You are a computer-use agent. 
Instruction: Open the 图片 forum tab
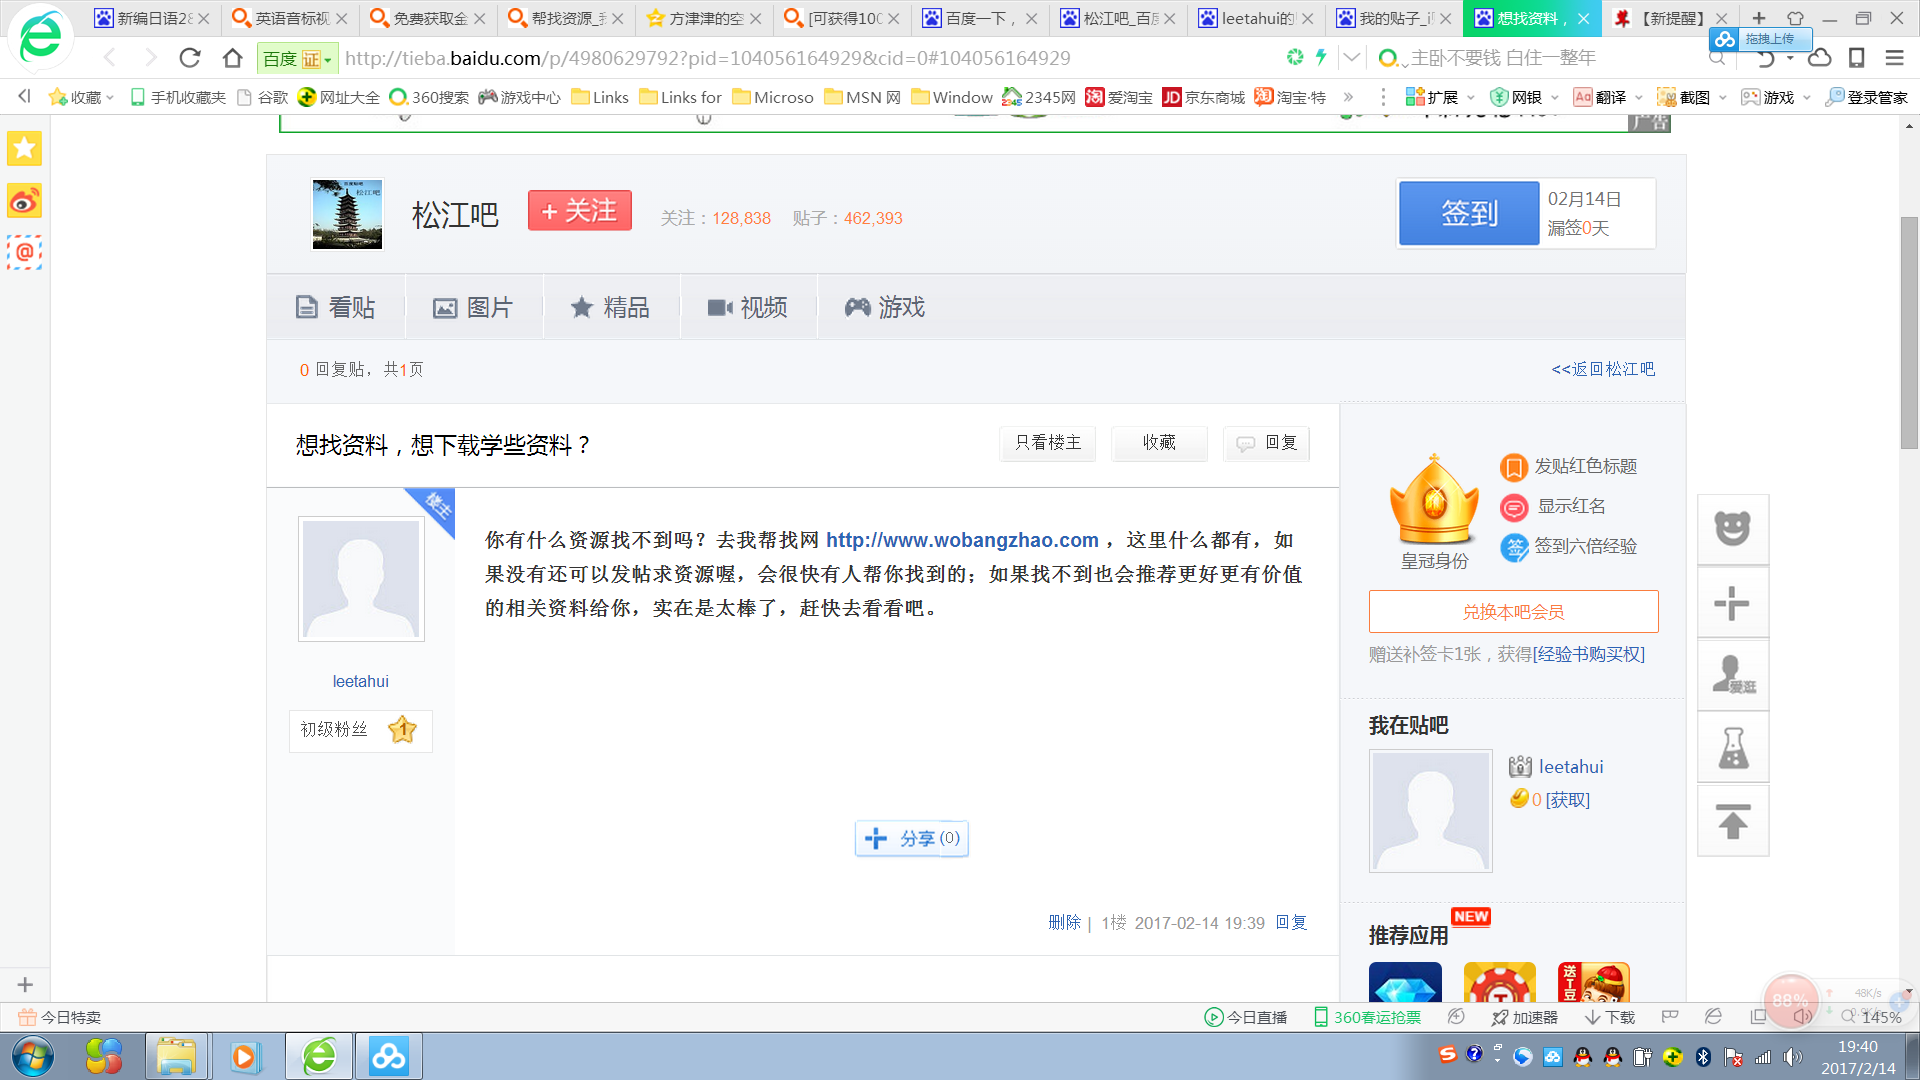pos(473,307)
